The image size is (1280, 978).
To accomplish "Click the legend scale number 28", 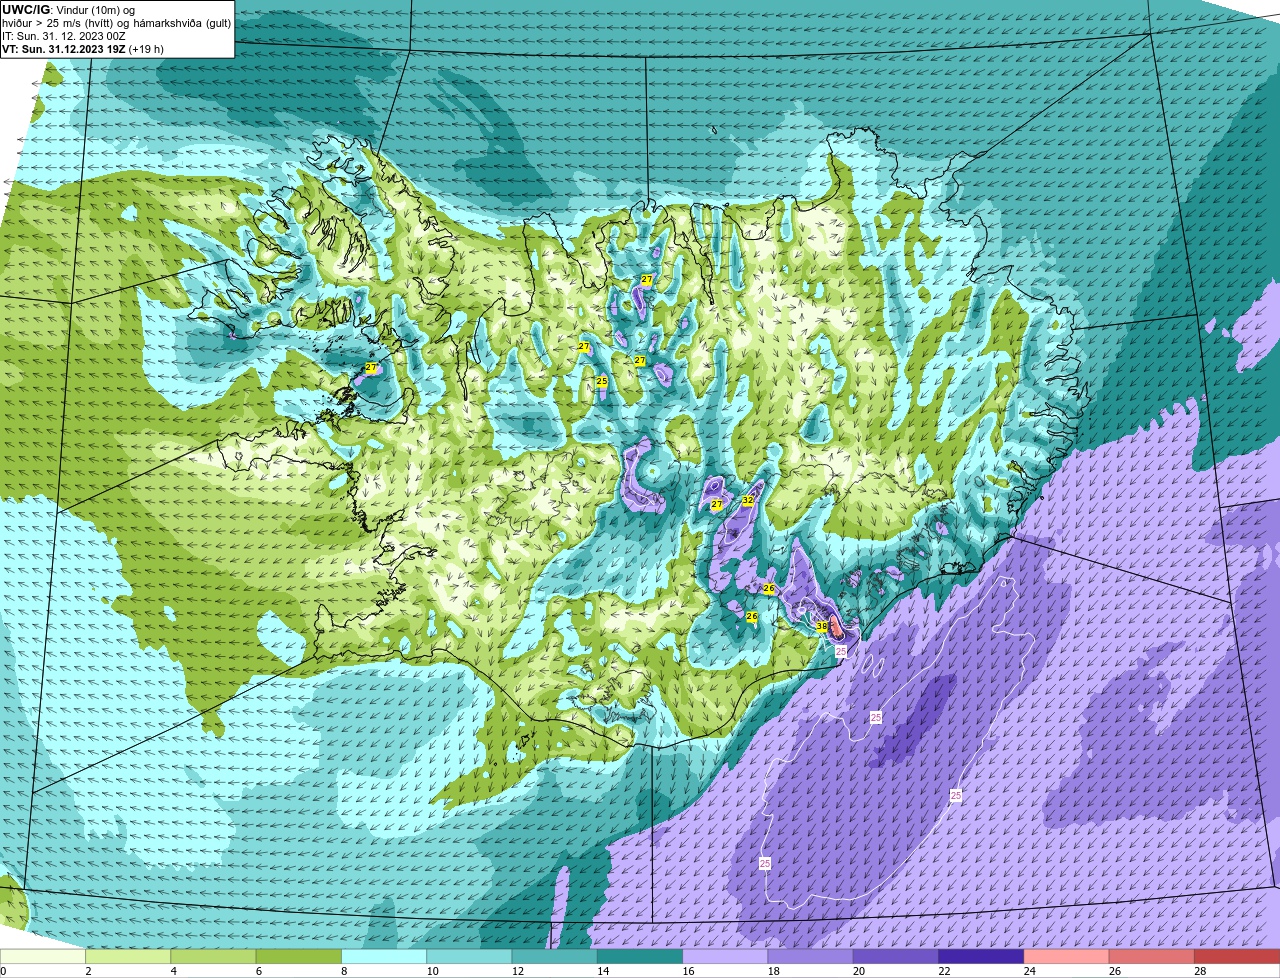I will (x=1200, y=971).
